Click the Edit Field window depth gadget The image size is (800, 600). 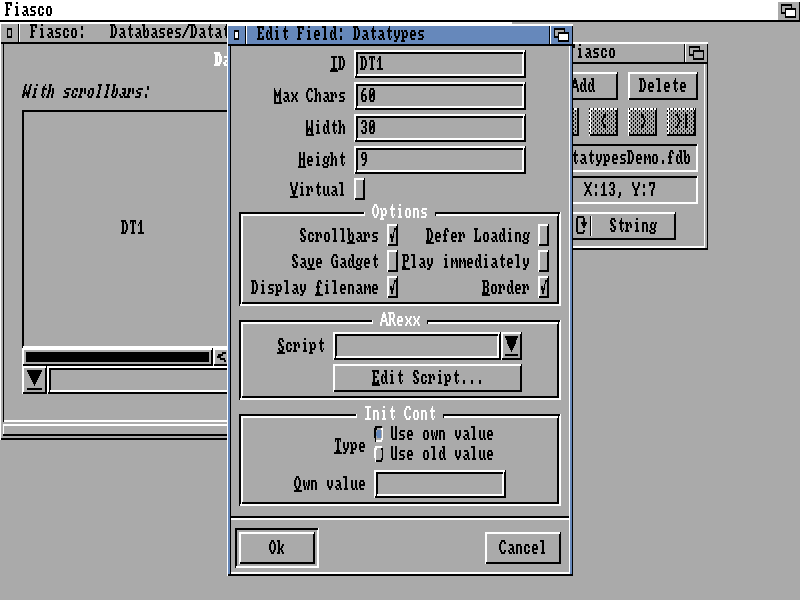[561, 34]
